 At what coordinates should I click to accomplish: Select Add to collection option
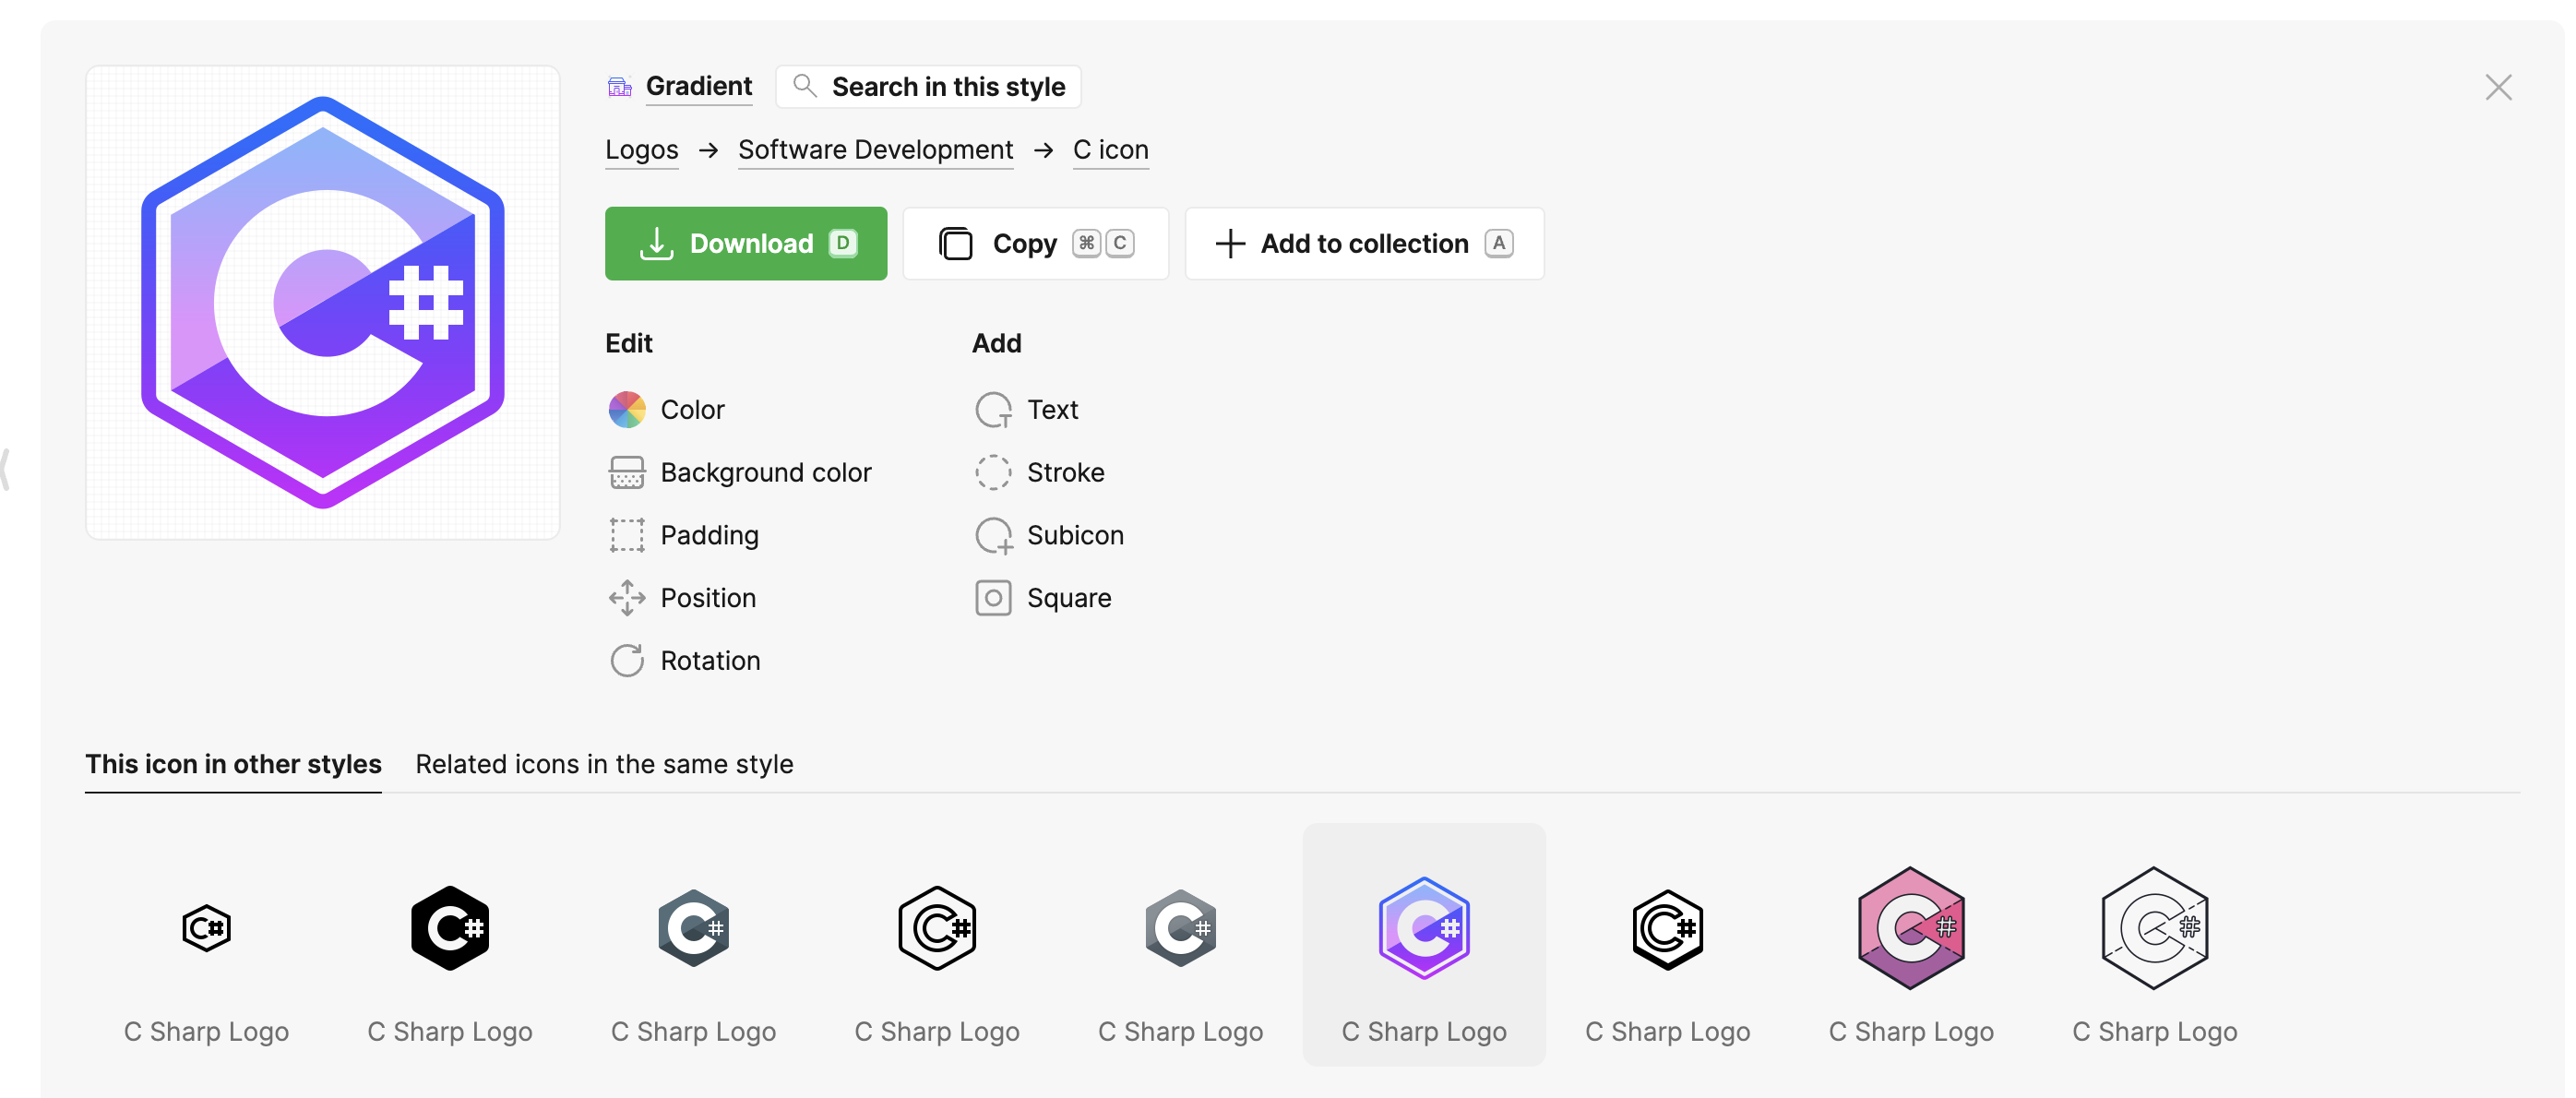click(x=1364, y=242)
